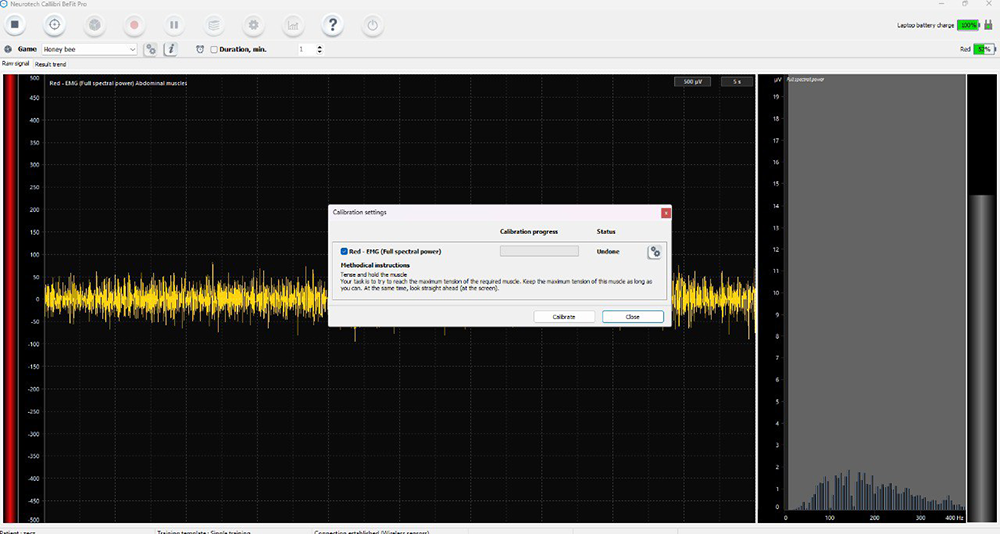This screenshot has height=534, width=1000.
Task: Open game info with the 'i' icon
Action: click(x=170, y=49)
